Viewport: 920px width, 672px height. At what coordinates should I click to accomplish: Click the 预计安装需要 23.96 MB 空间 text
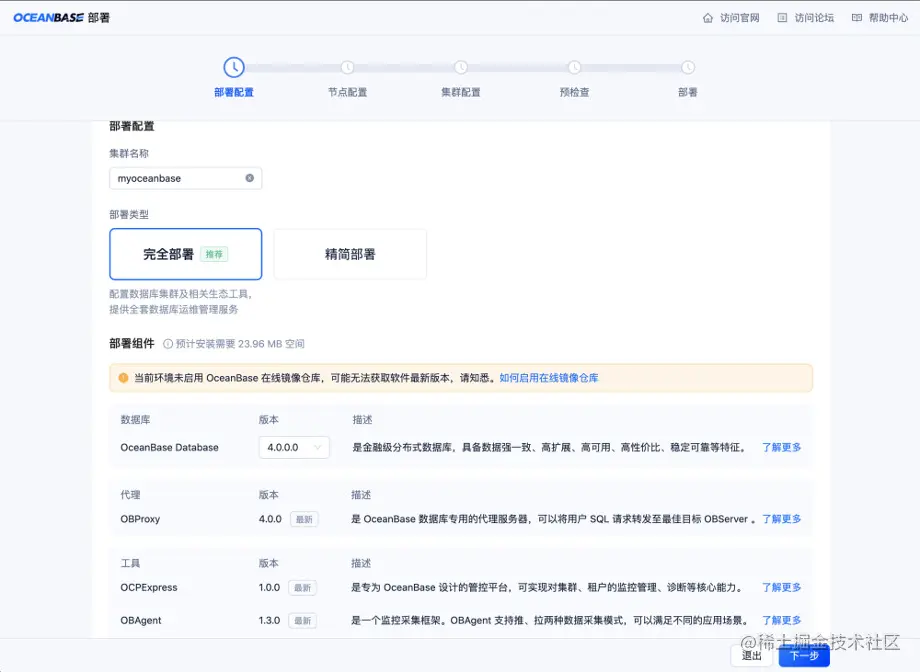pos(241,344)
